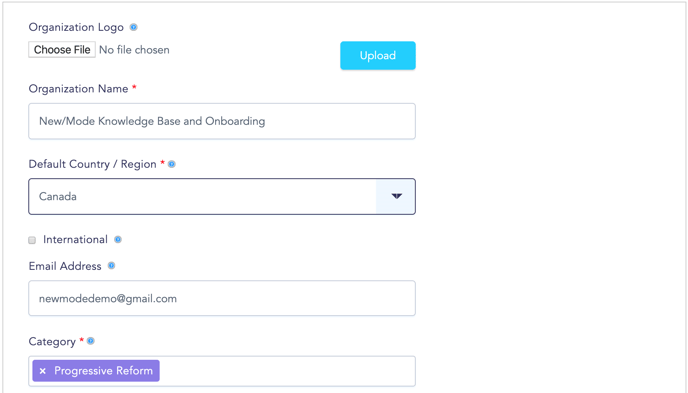Enable the International checkbox
688x393 pixels.
tap(32, 240)
